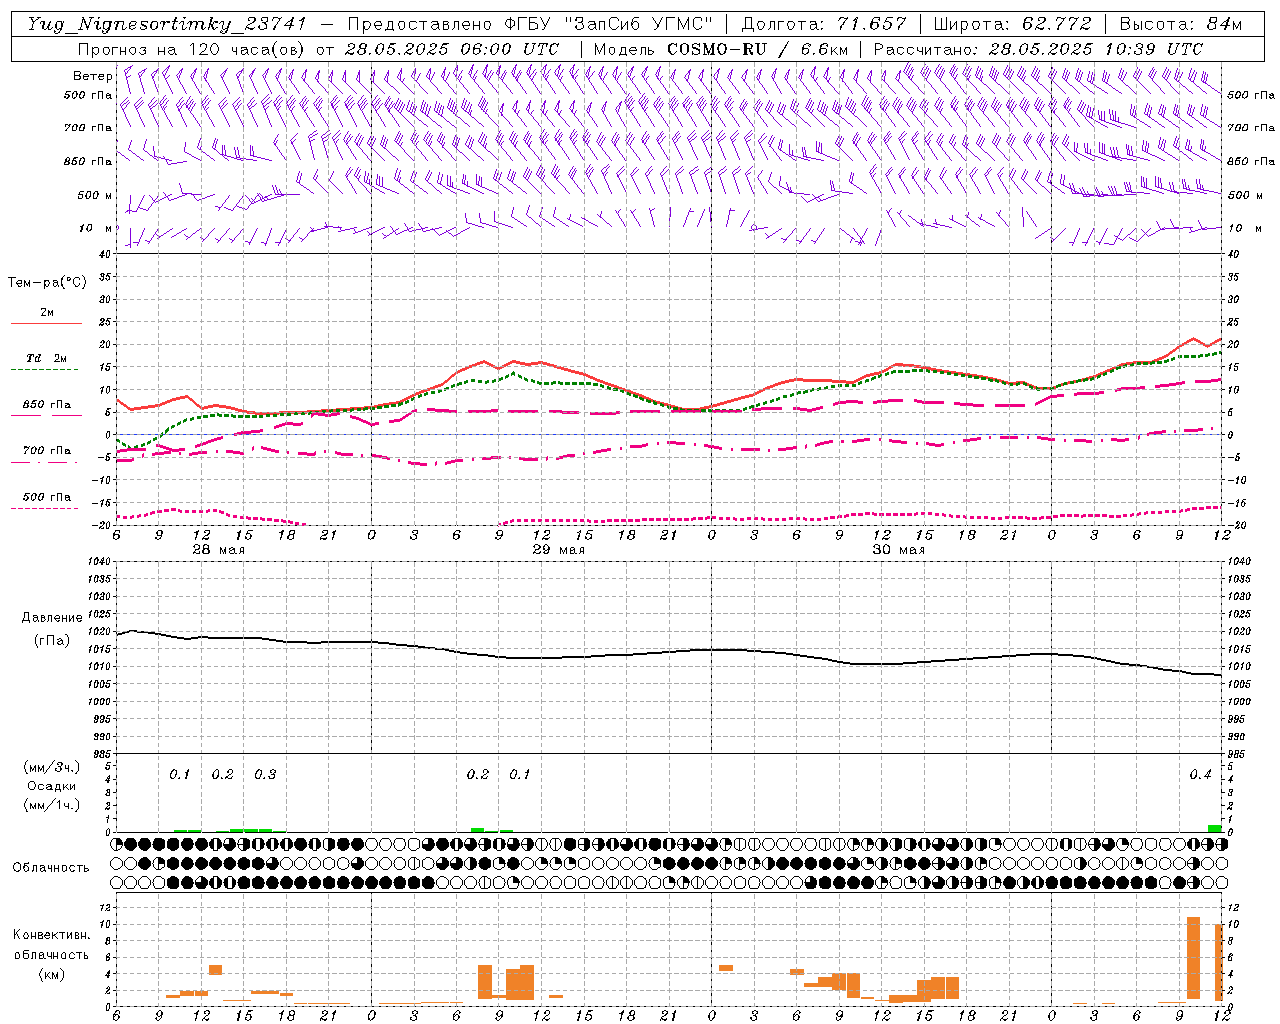The width and height of the screenshot is (1280, 1024).
Task: Click the 0.3 precipitation value
Action: [x=265, y=775]
